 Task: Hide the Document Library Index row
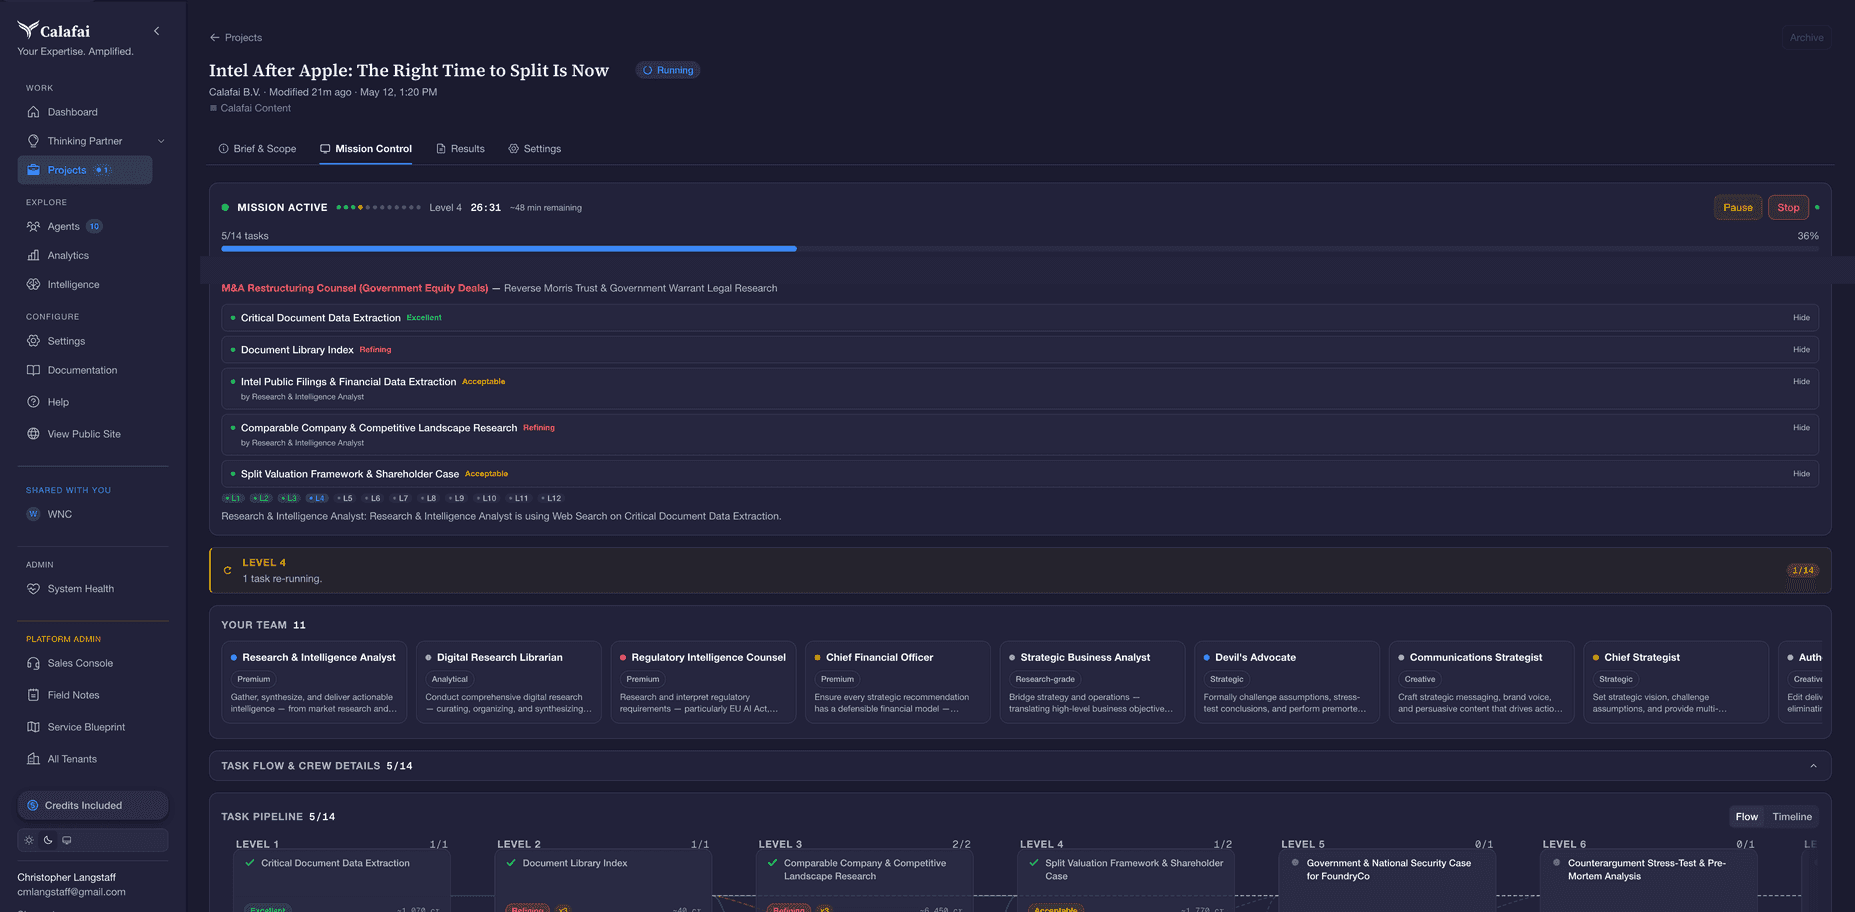[x=1801, y=350]
